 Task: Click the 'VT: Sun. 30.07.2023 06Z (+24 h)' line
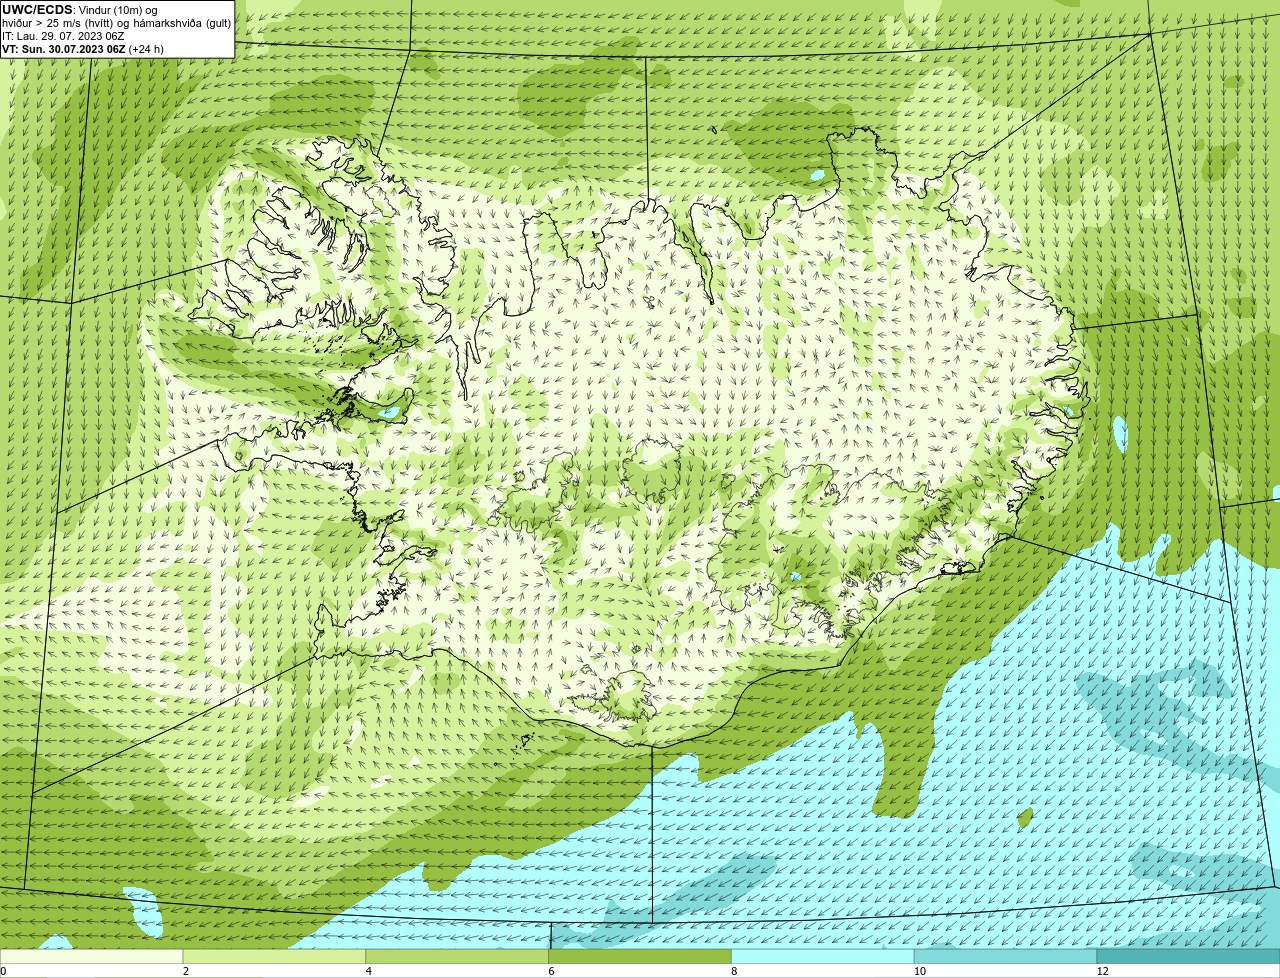(83, 49)
